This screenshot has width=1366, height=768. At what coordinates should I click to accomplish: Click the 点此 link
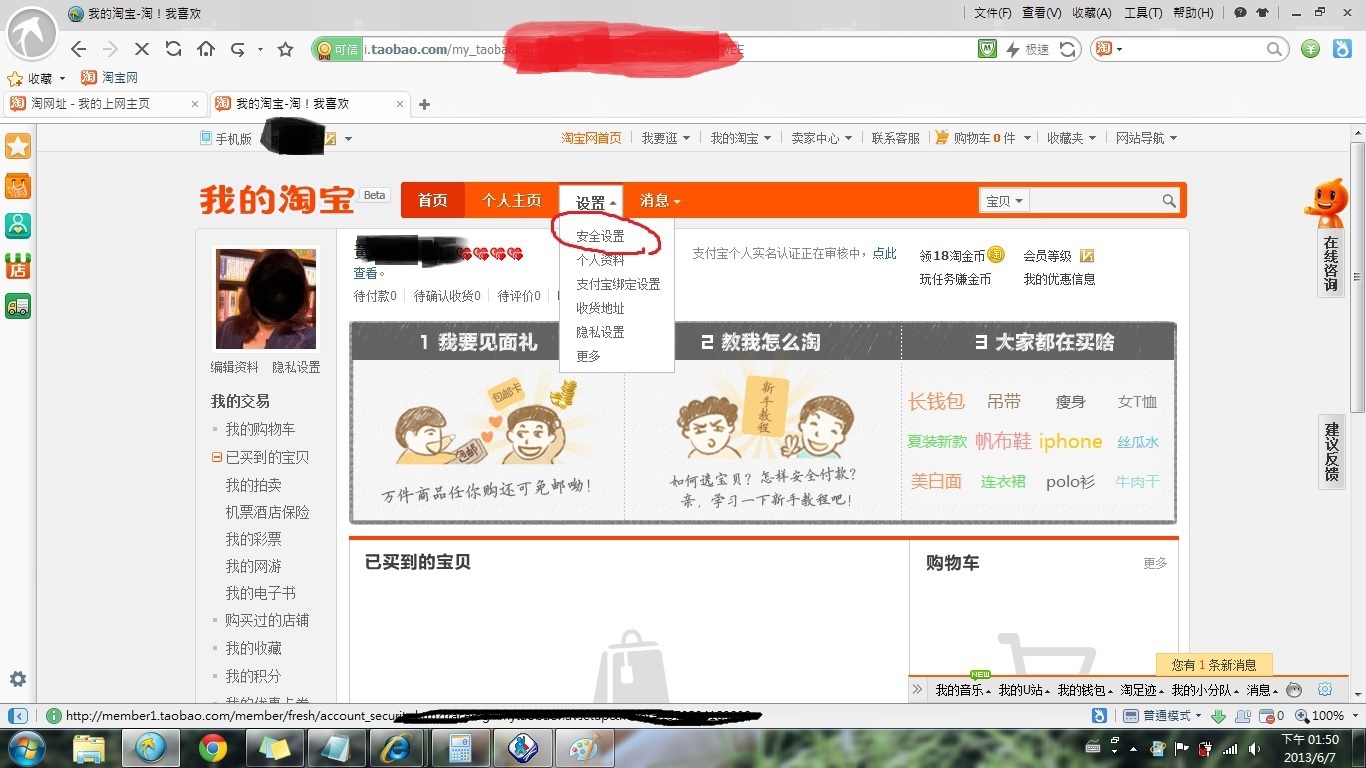[885, 254]
